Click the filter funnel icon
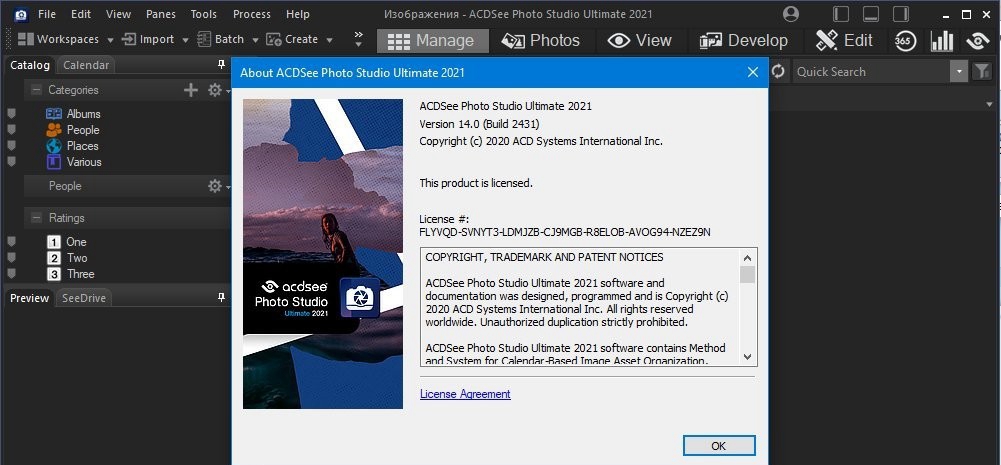This screenshot has height=465, width=1001. point(981,72)
